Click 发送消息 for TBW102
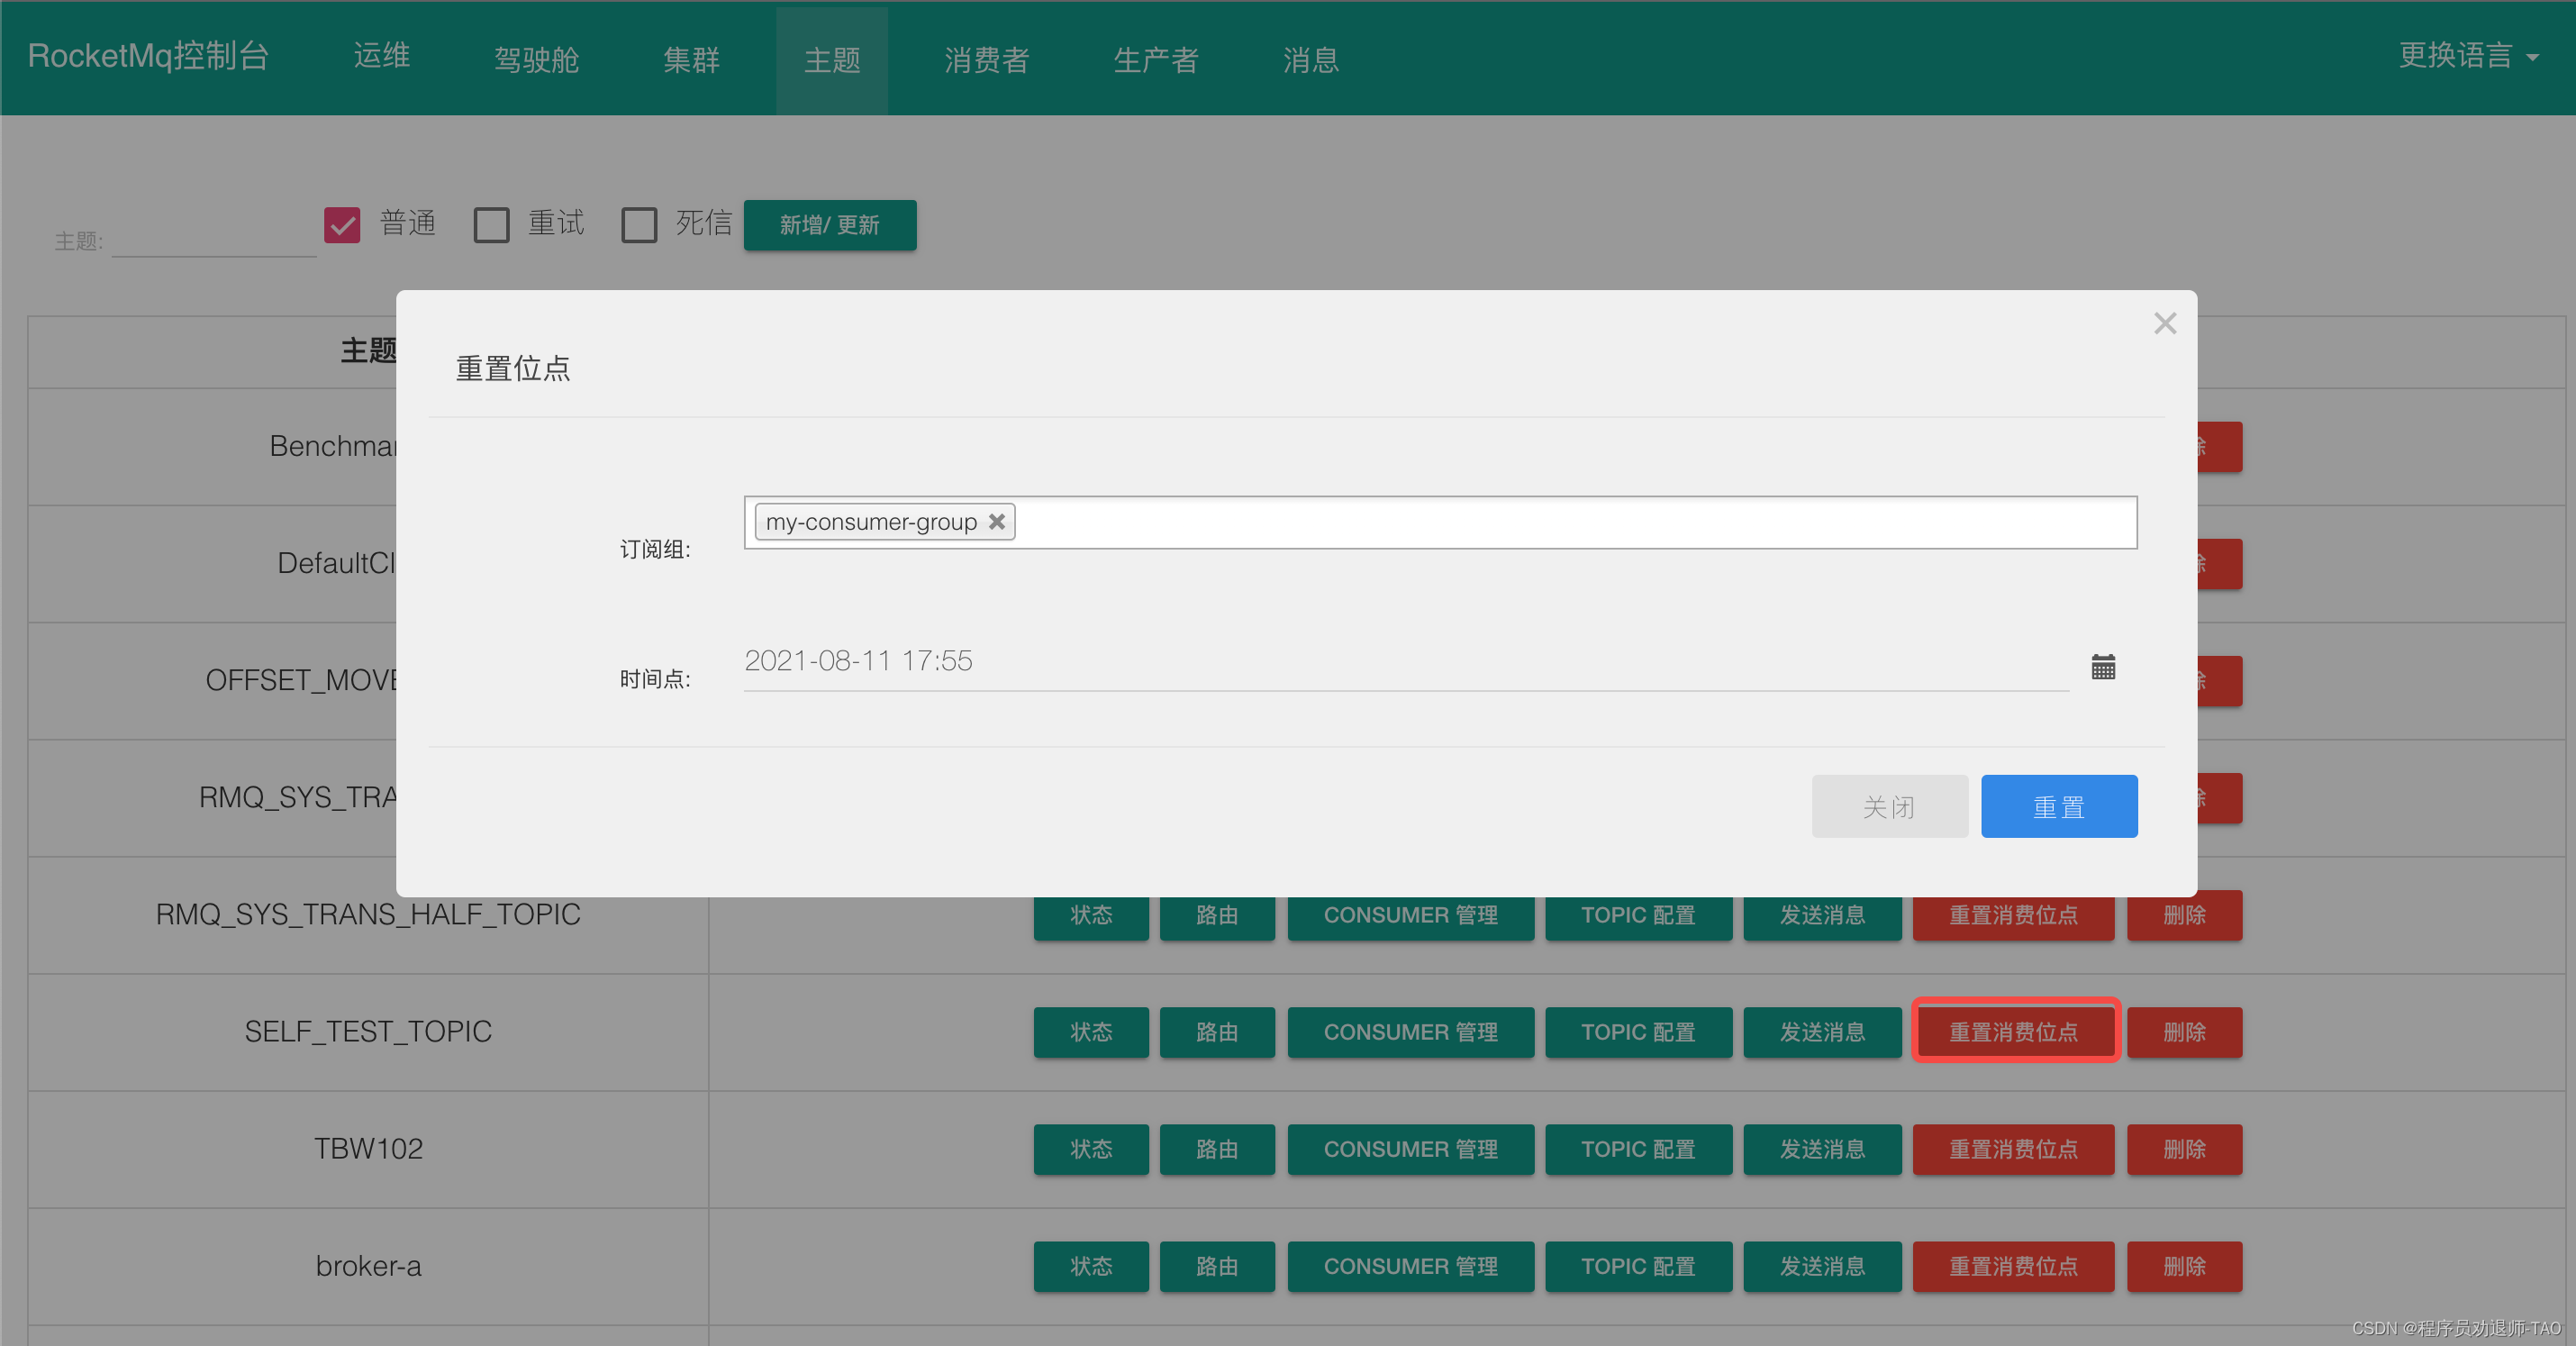Screen dimensions: 2576x1346 1822,1149
